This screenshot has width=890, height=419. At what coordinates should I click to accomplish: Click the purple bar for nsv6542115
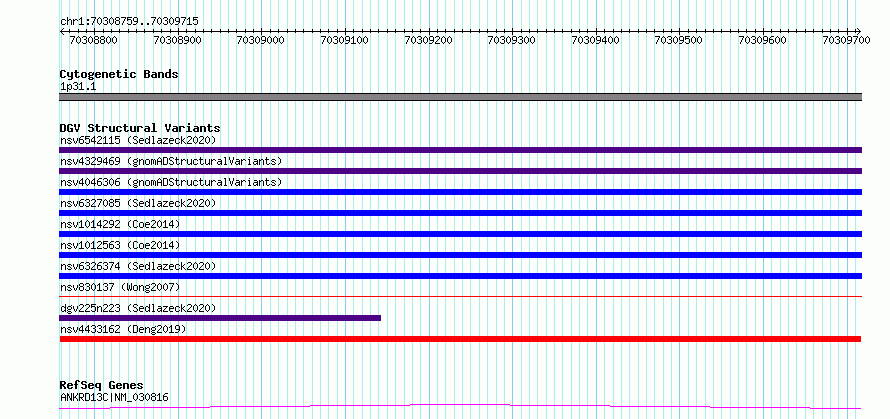coord(460,150)
